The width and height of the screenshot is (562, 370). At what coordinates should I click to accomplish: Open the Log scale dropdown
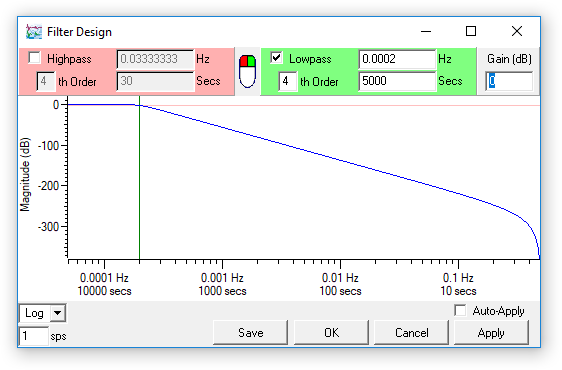point(58,313)
